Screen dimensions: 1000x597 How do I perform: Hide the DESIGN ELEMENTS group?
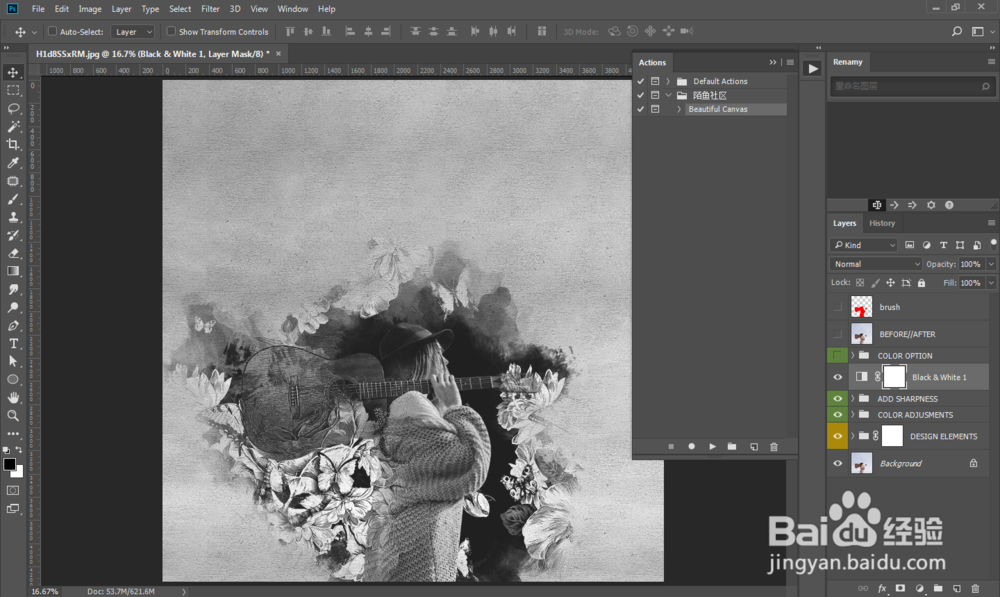click(837, 436)
